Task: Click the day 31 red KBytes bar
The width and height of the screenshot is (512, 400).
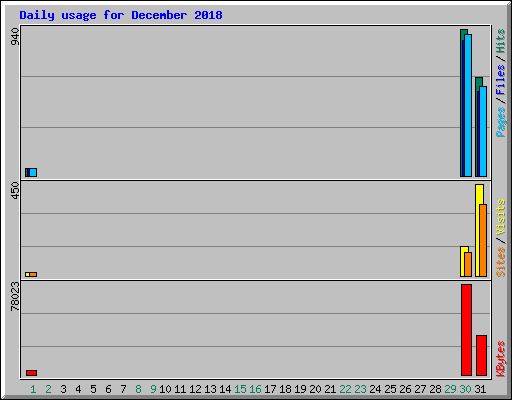Action: (481, 355)
